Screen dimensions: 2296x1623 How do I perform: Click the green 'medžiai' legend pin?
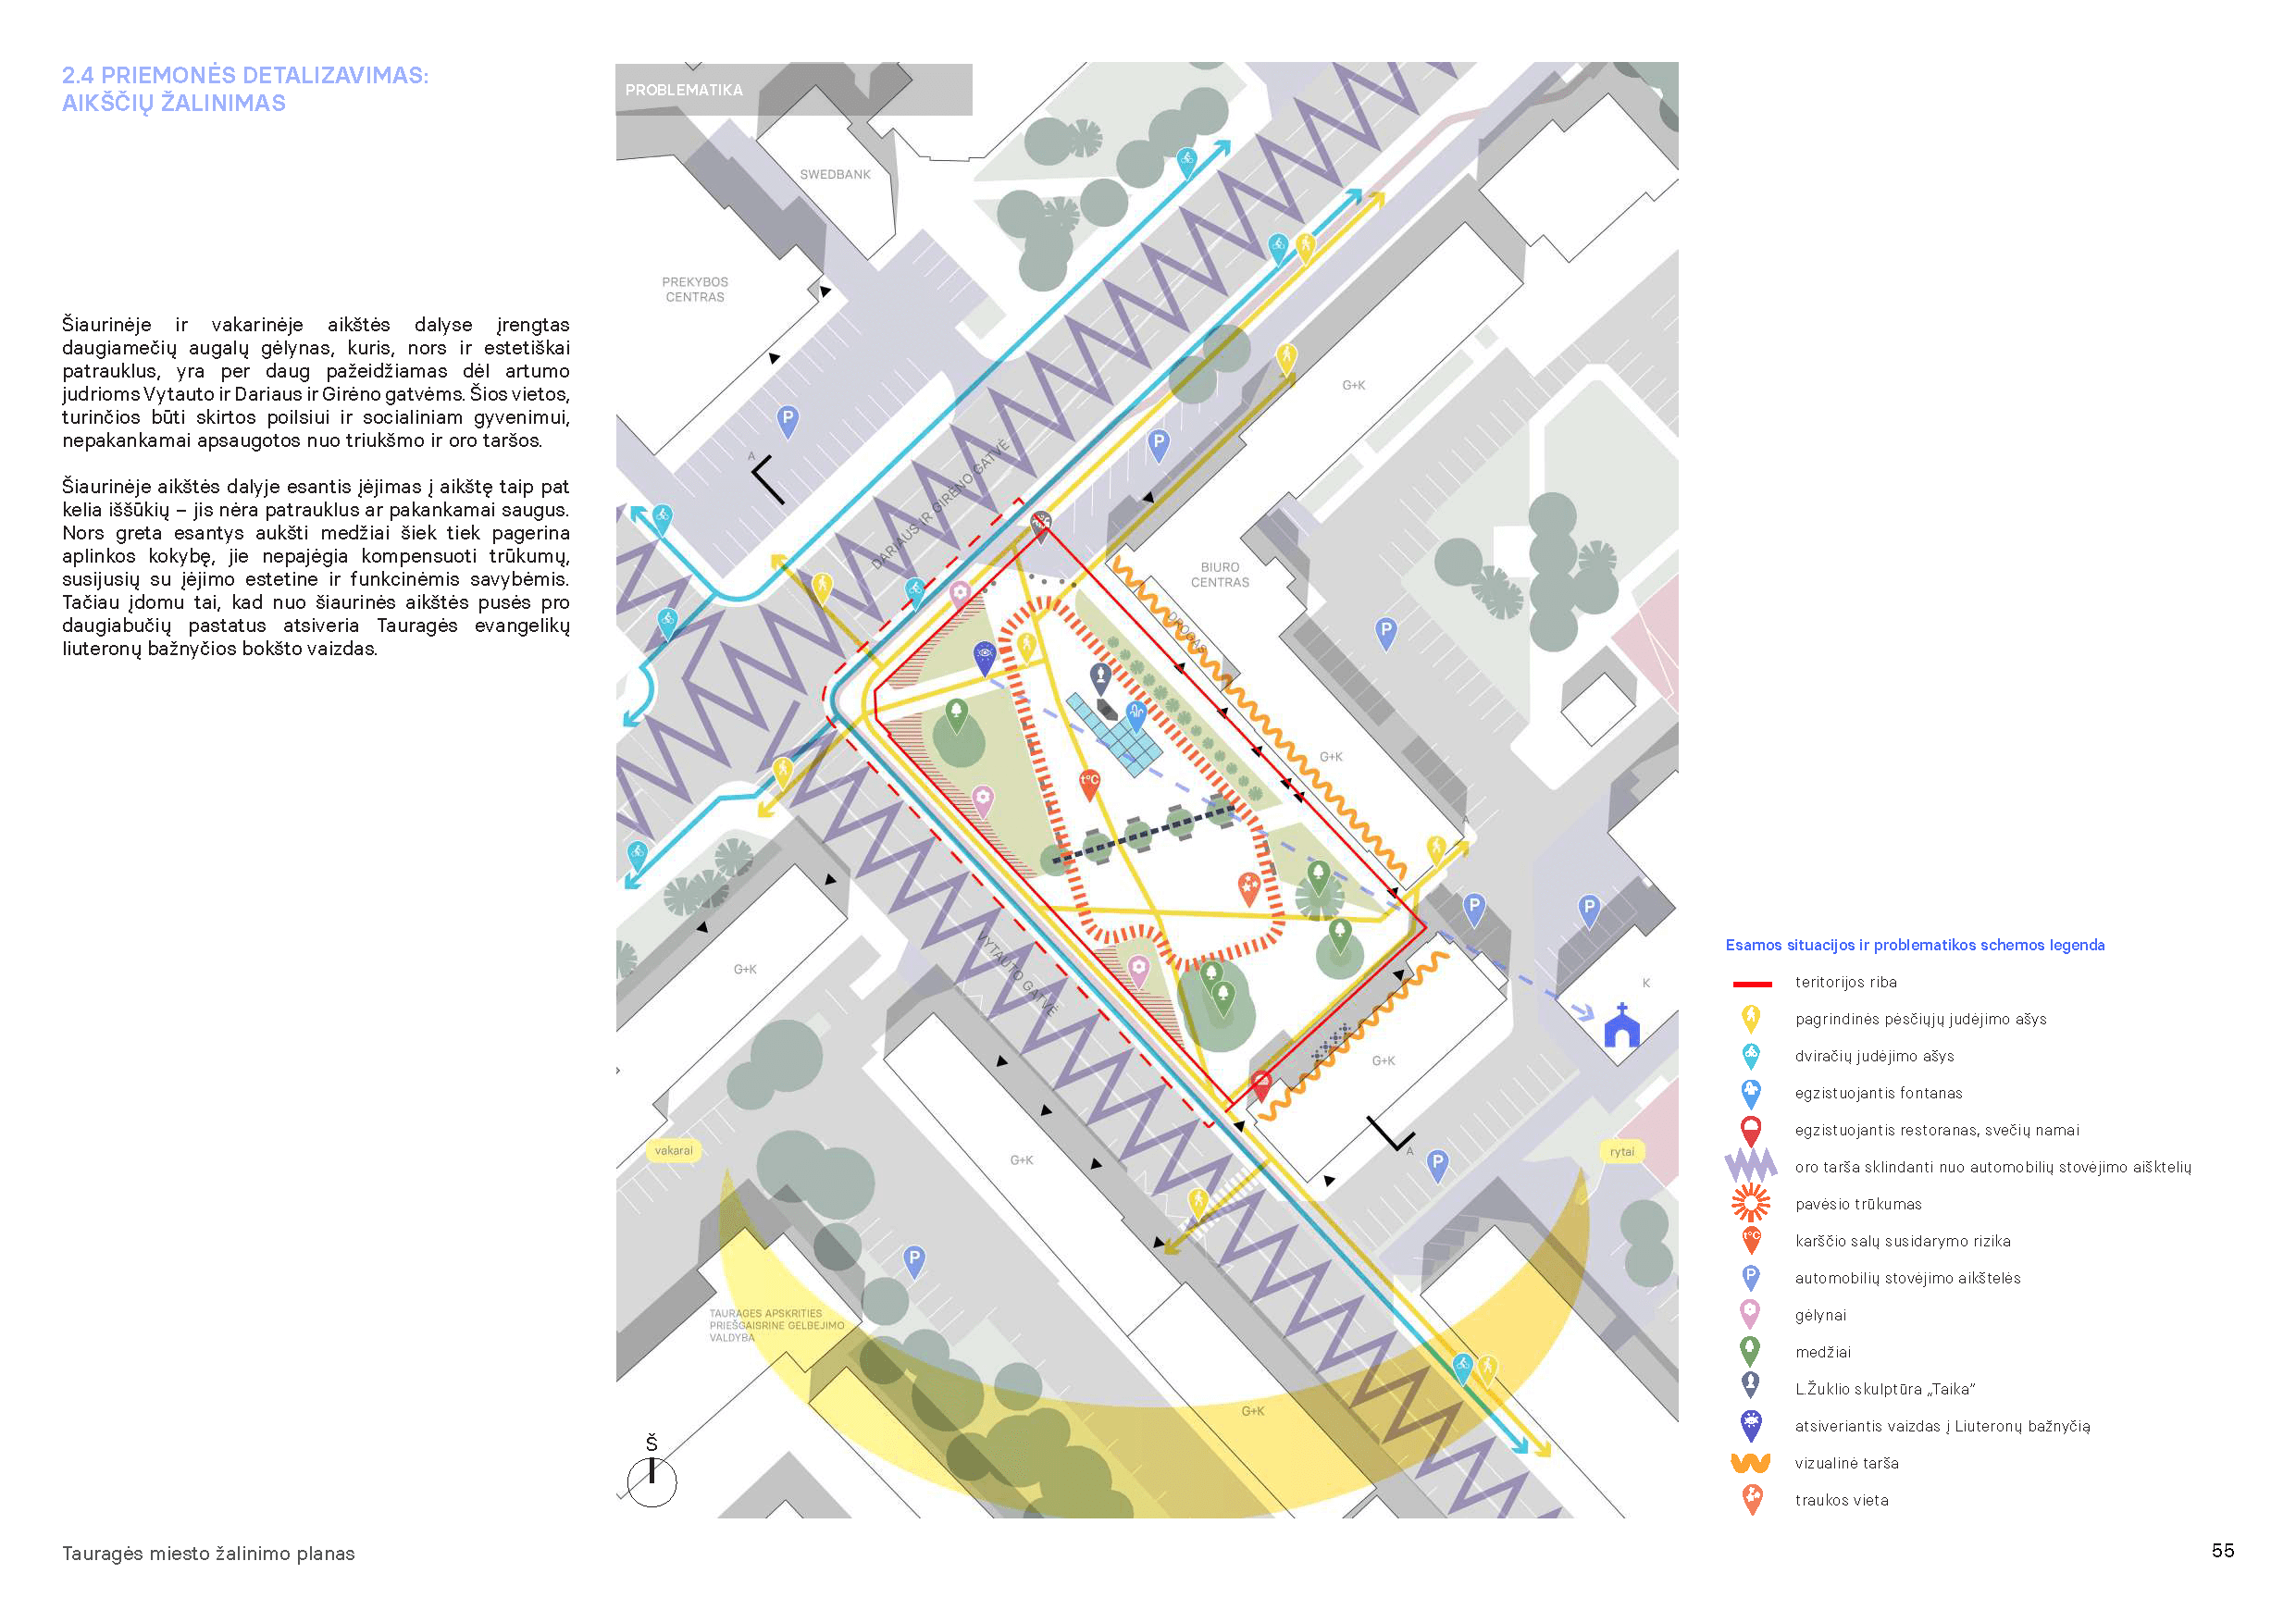pyautogui.click(x=1750, y=1352)
